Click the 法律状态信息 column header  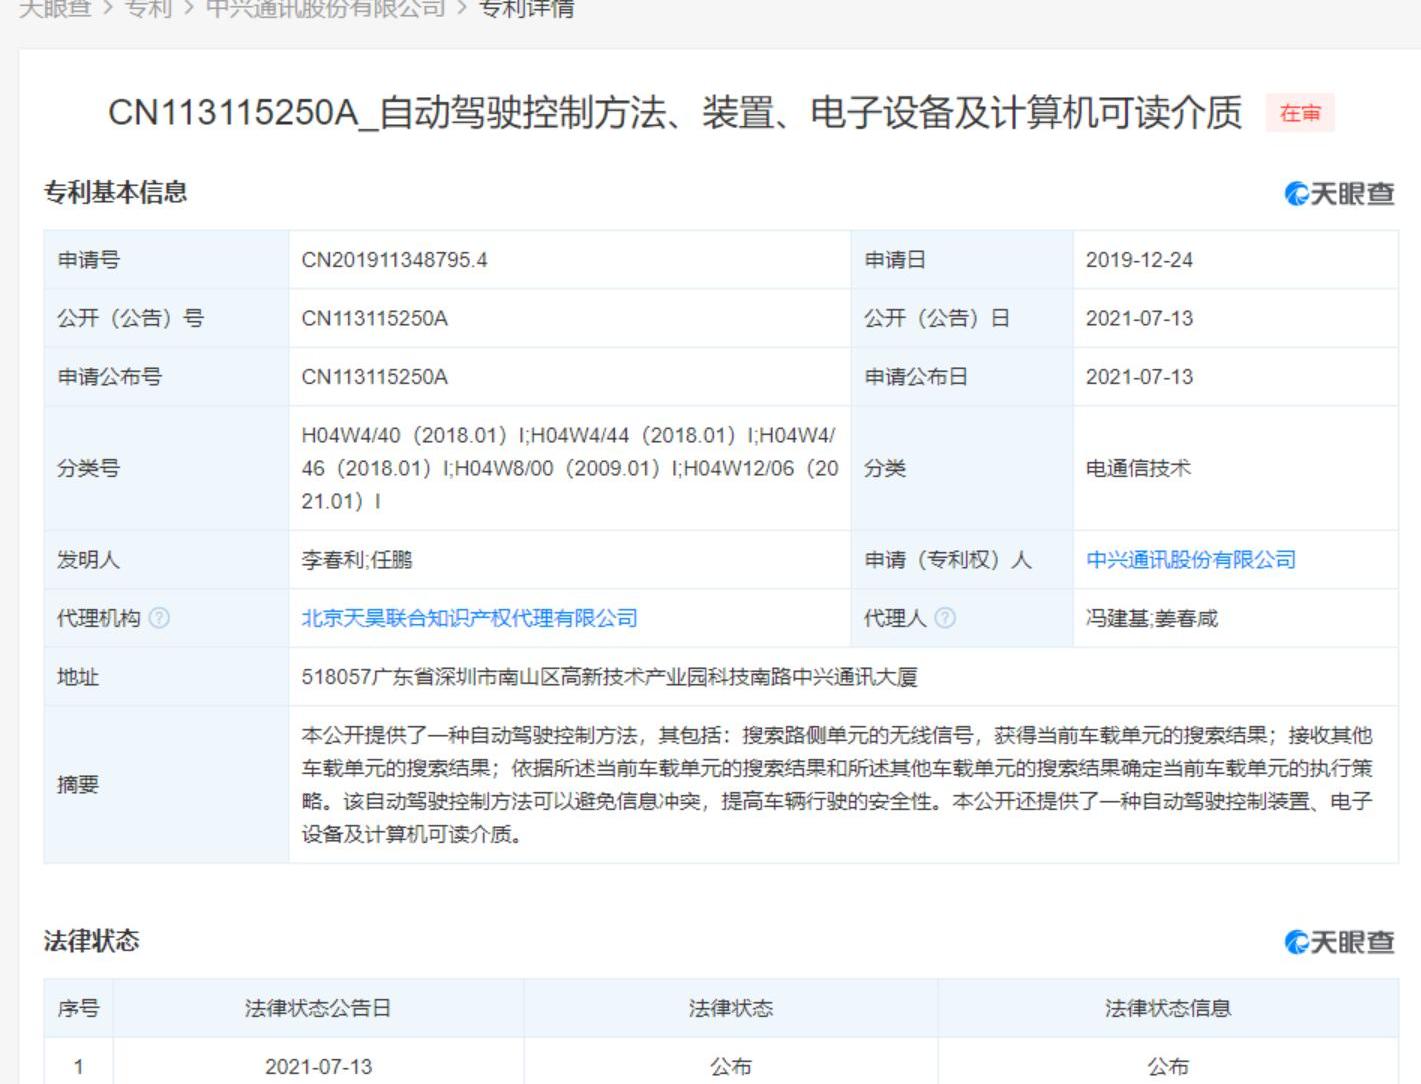pyautogui.click(x=1168, y=1008)
